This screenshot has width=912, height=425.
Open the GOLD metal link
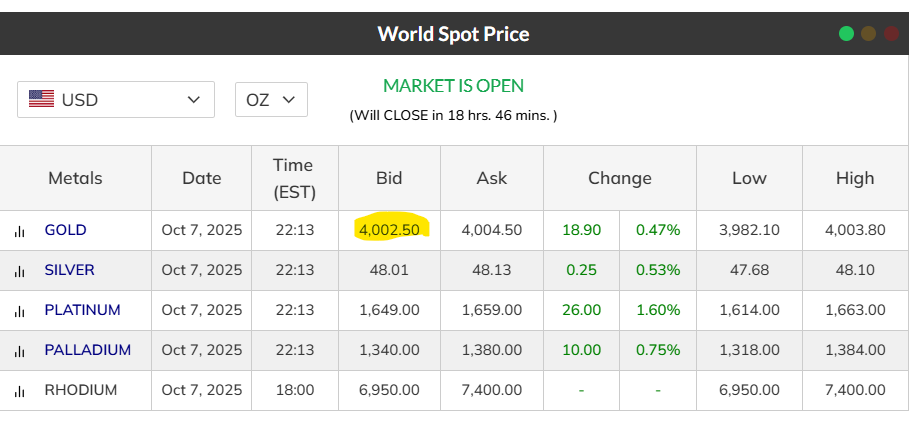point(65,230)
